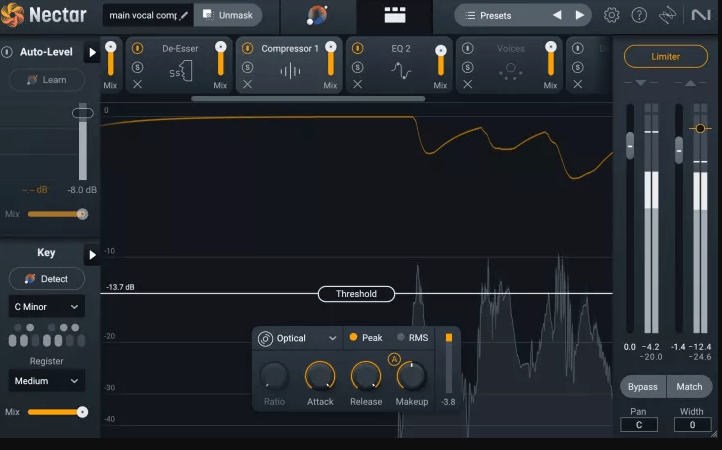Open the Medium register dropdown

click(x=47, y=381)
